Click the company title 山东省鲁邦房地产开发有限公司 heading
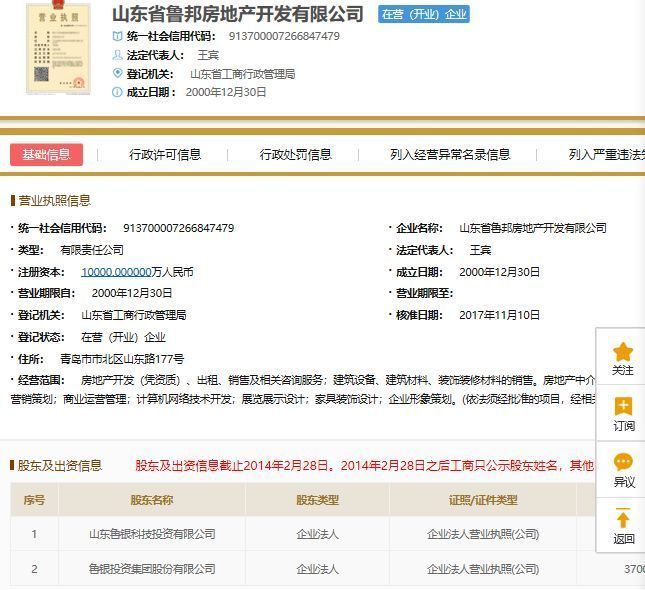The height and width of the screenshot is (590, 645). (x=237, y=14)
